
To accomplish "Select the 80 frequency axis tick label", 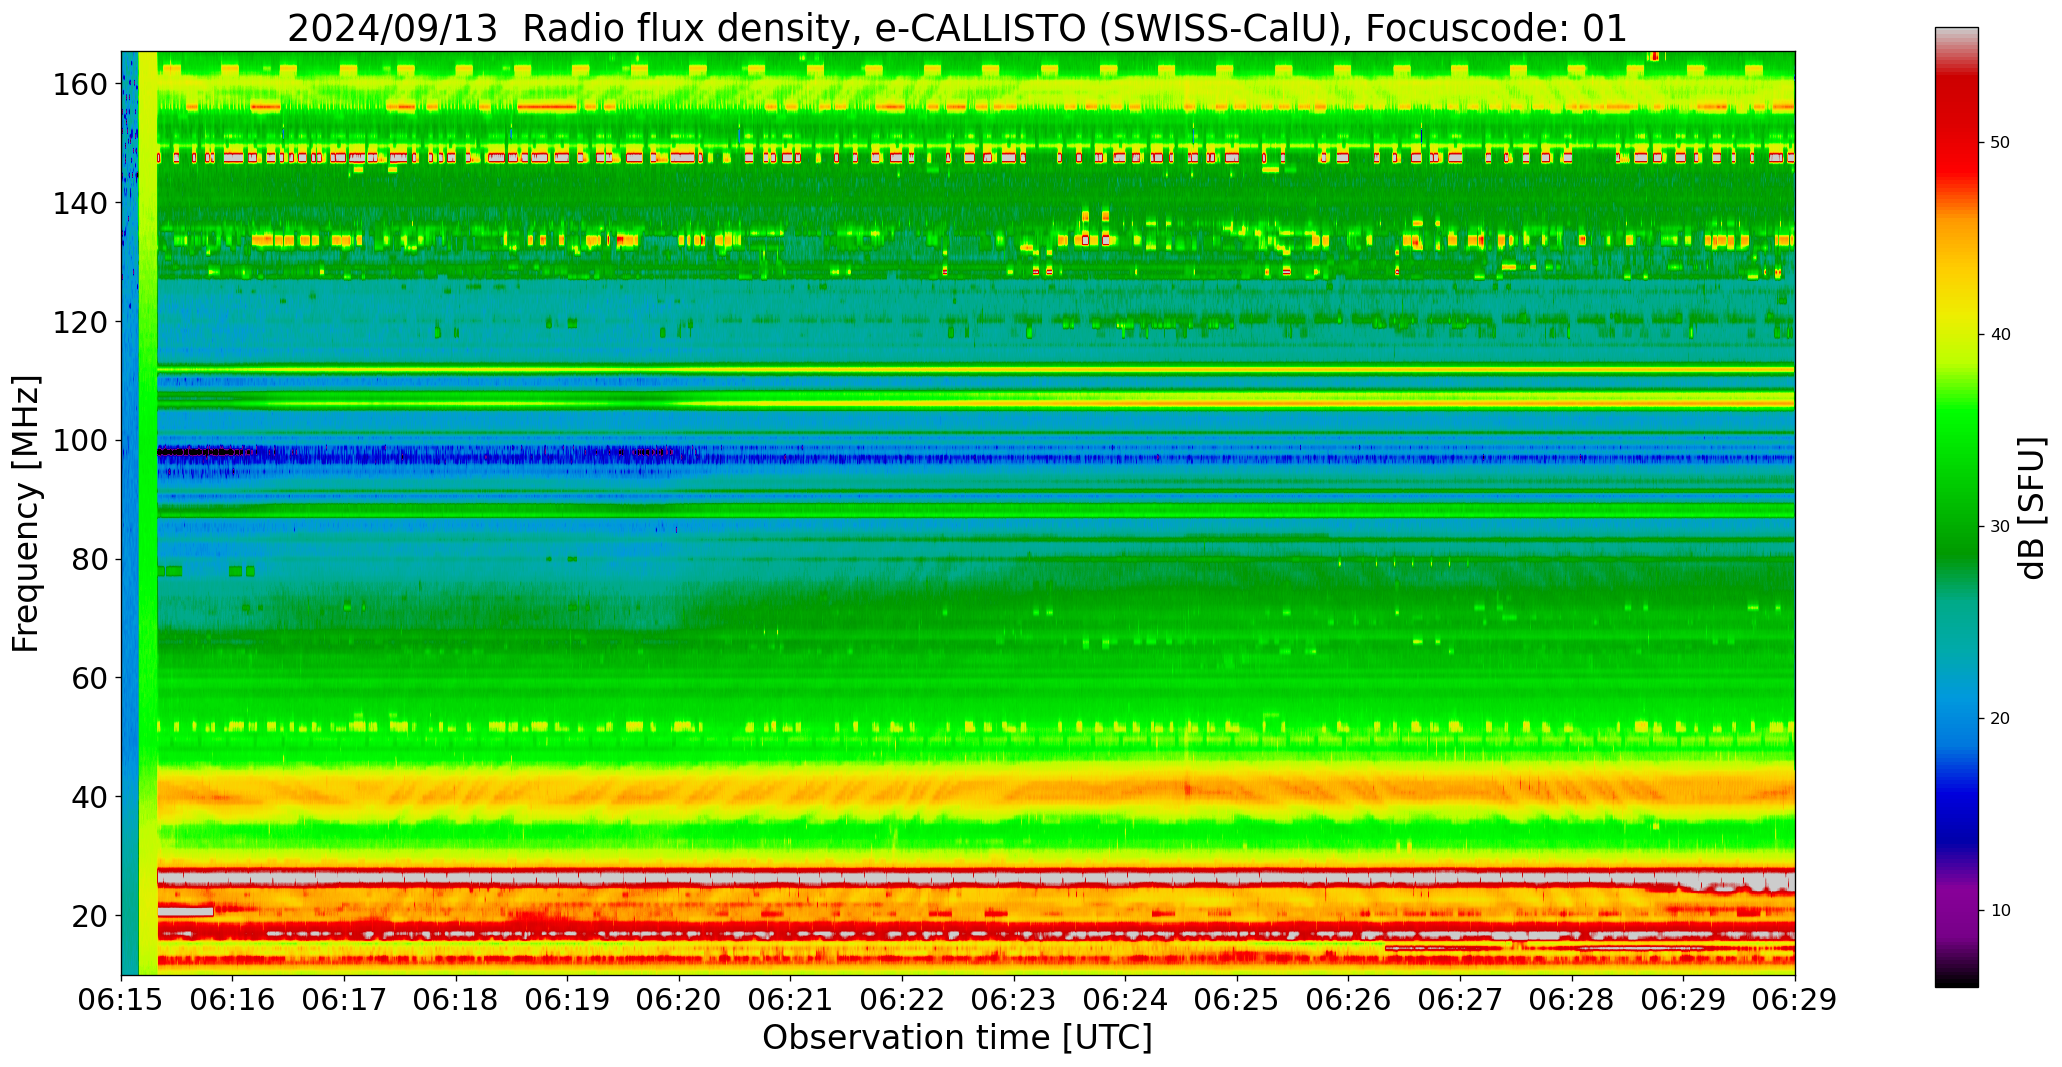I will pos(90,559).
